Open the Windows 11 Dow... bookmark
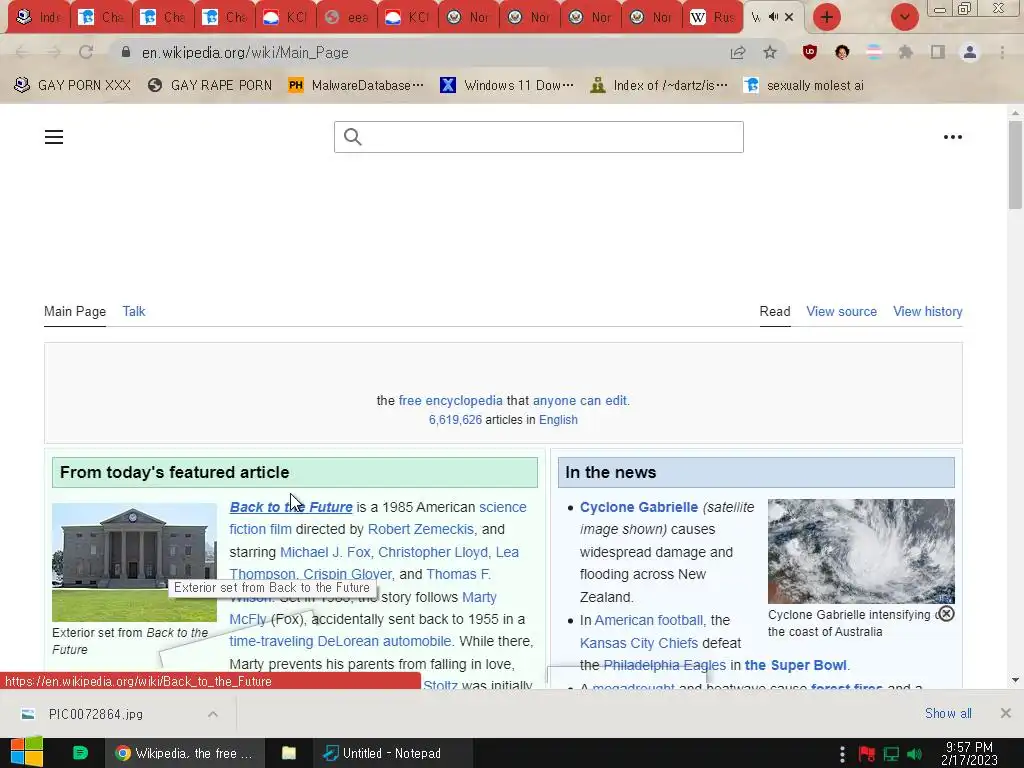 click(x=507, y=85)
